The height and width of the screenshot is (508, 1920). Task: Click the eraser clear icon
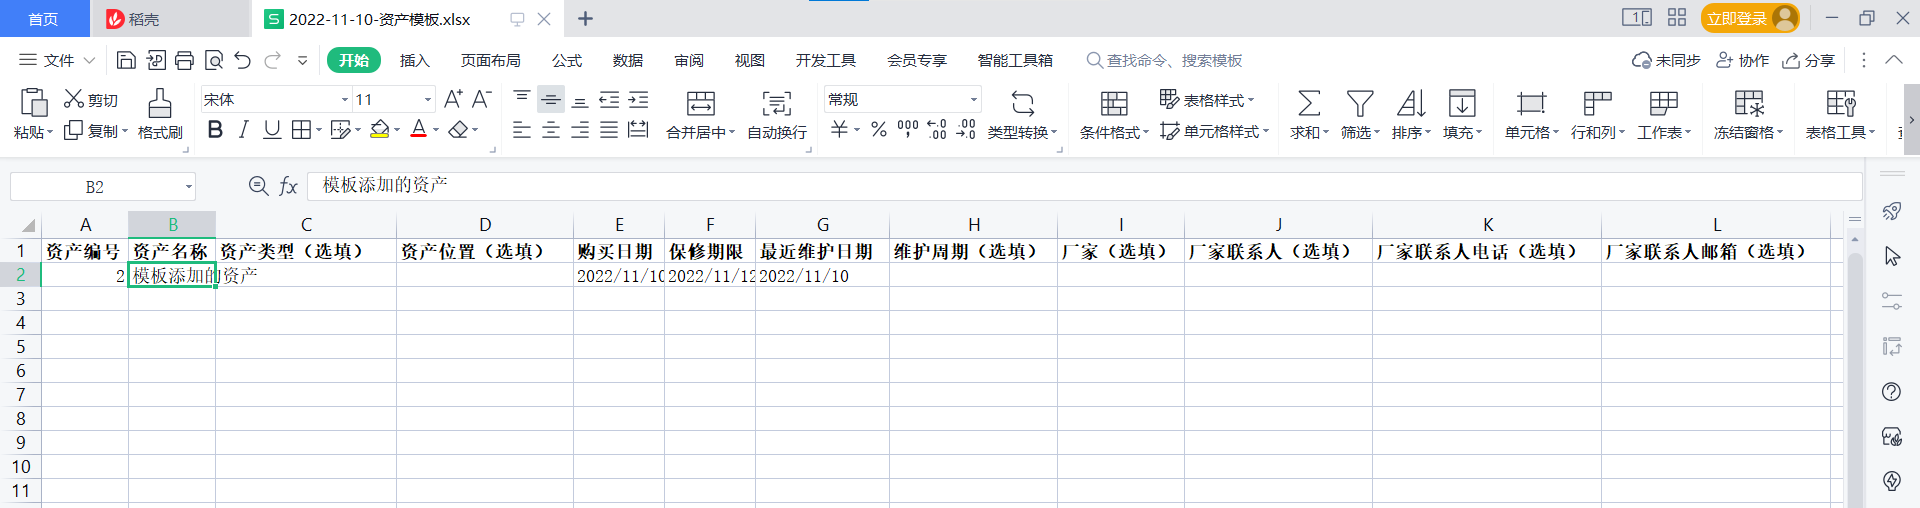pos(458,130)
